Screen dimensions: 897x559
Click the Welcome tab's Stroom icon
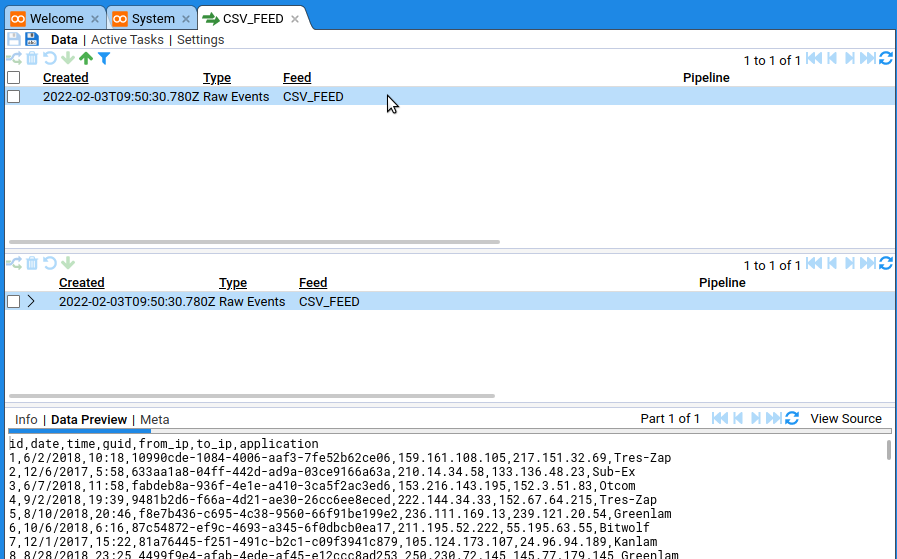point(18,18)
